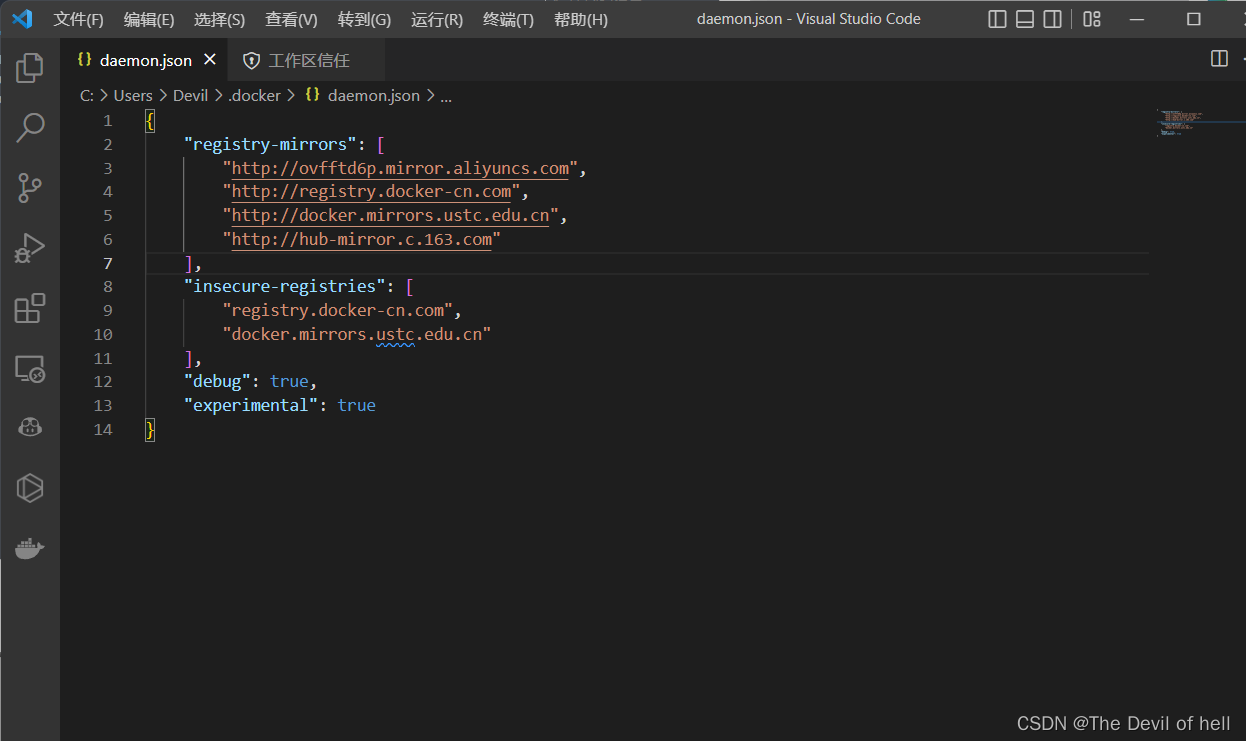This screenshot has width=1246, height=741.
Task: Open the Source Control view
Action: 30,187
